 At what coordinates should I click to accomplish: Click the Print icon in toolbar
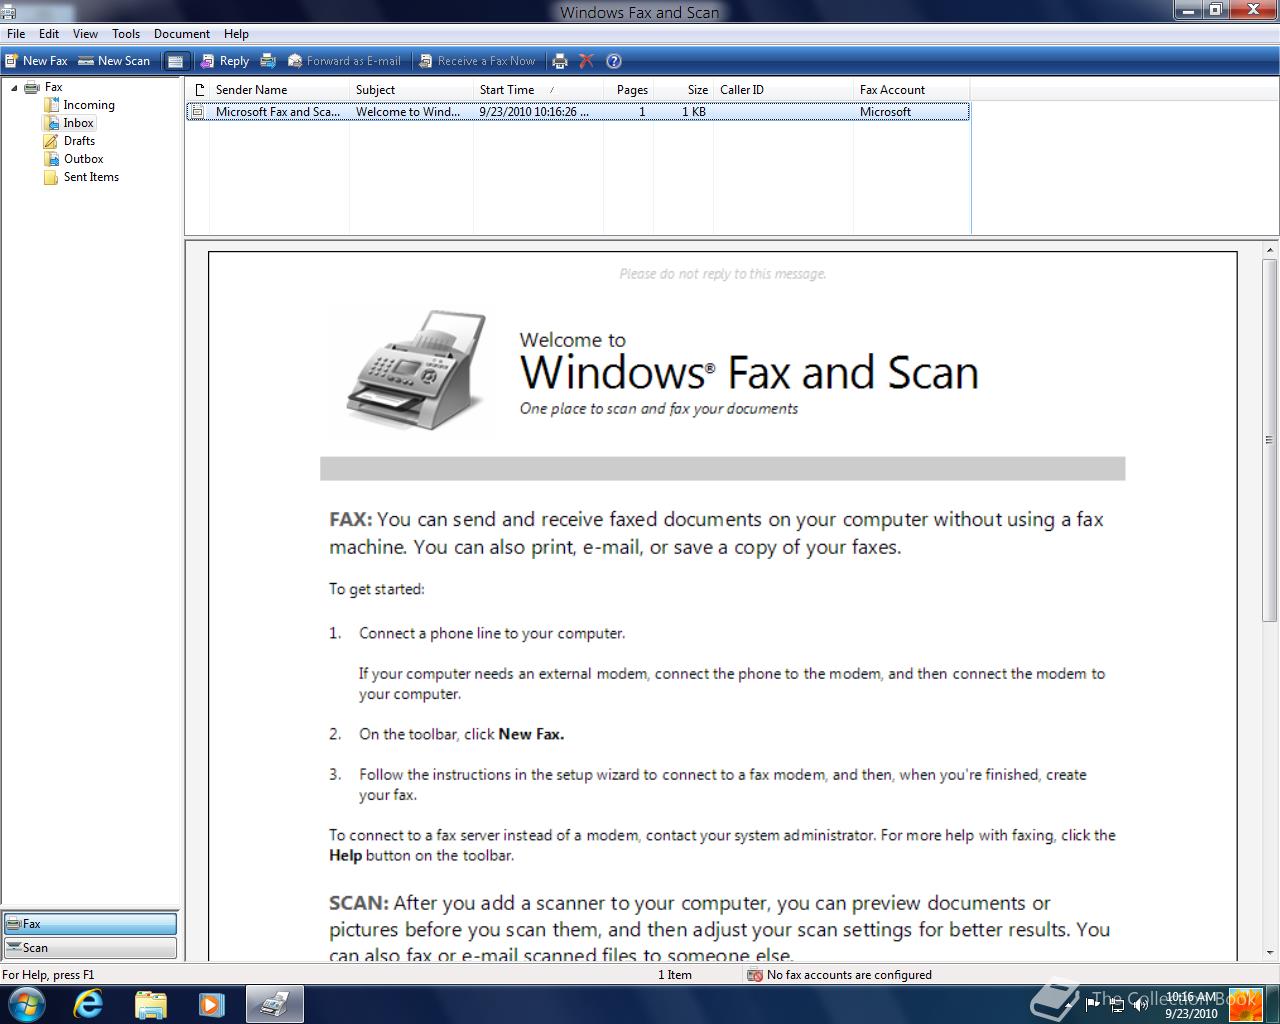click(560, 61)
